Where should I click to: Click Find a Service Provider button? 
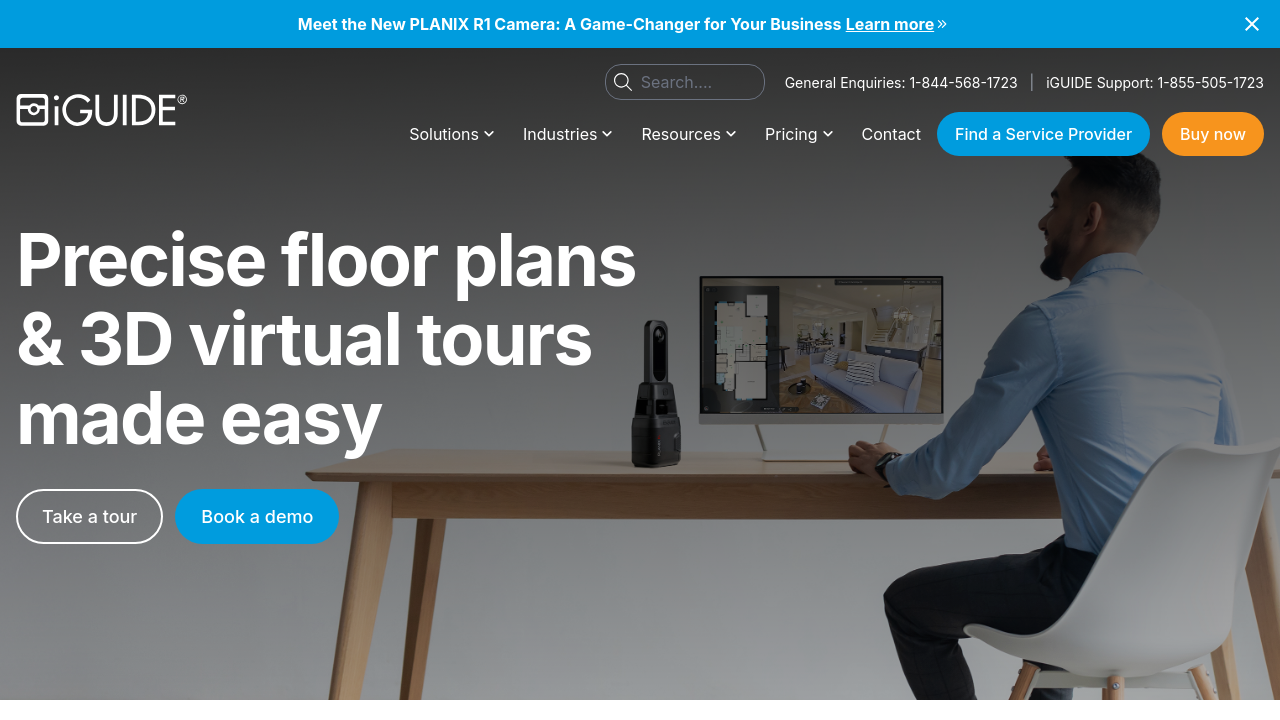pos(1043,134)
